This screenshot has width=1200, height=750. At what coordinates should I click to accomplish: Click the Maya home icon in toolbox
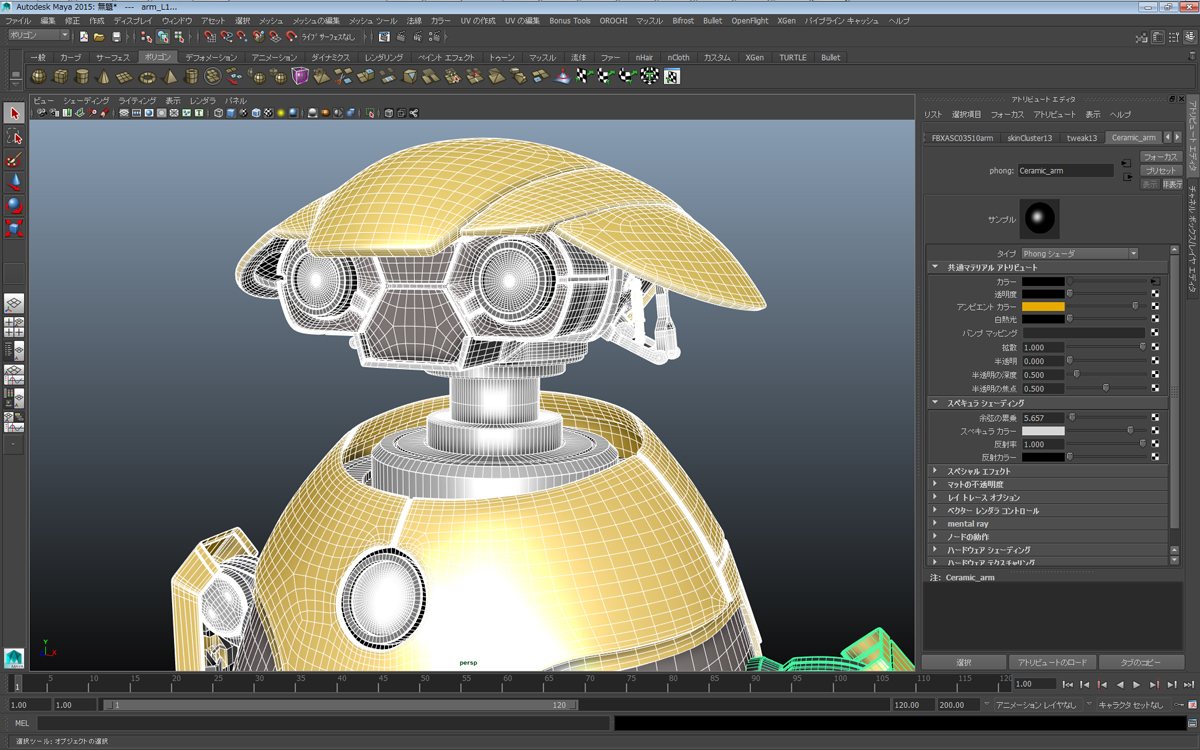[14, 657]
